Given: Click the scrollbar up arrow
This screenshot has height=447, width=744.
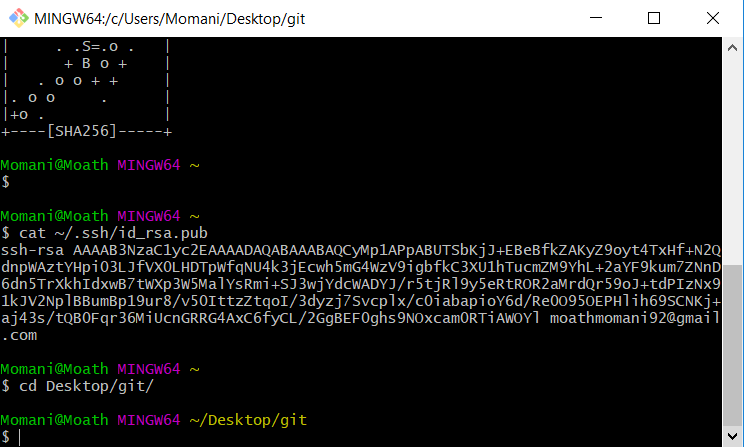Looking at the screenshot, I should pyautogui.click(x=732, y=47).
